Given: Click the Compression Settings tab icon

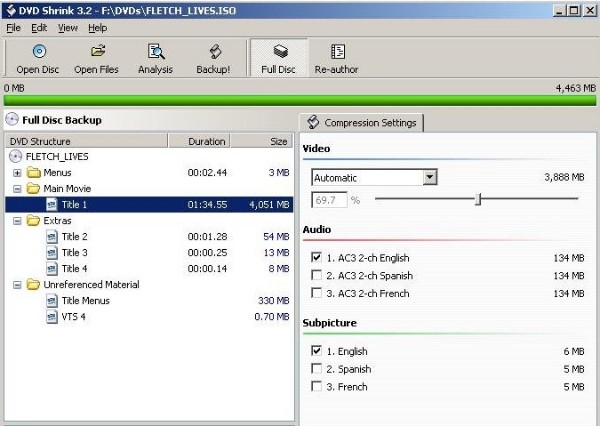Looking at the screenshot, I should (313, 122).
